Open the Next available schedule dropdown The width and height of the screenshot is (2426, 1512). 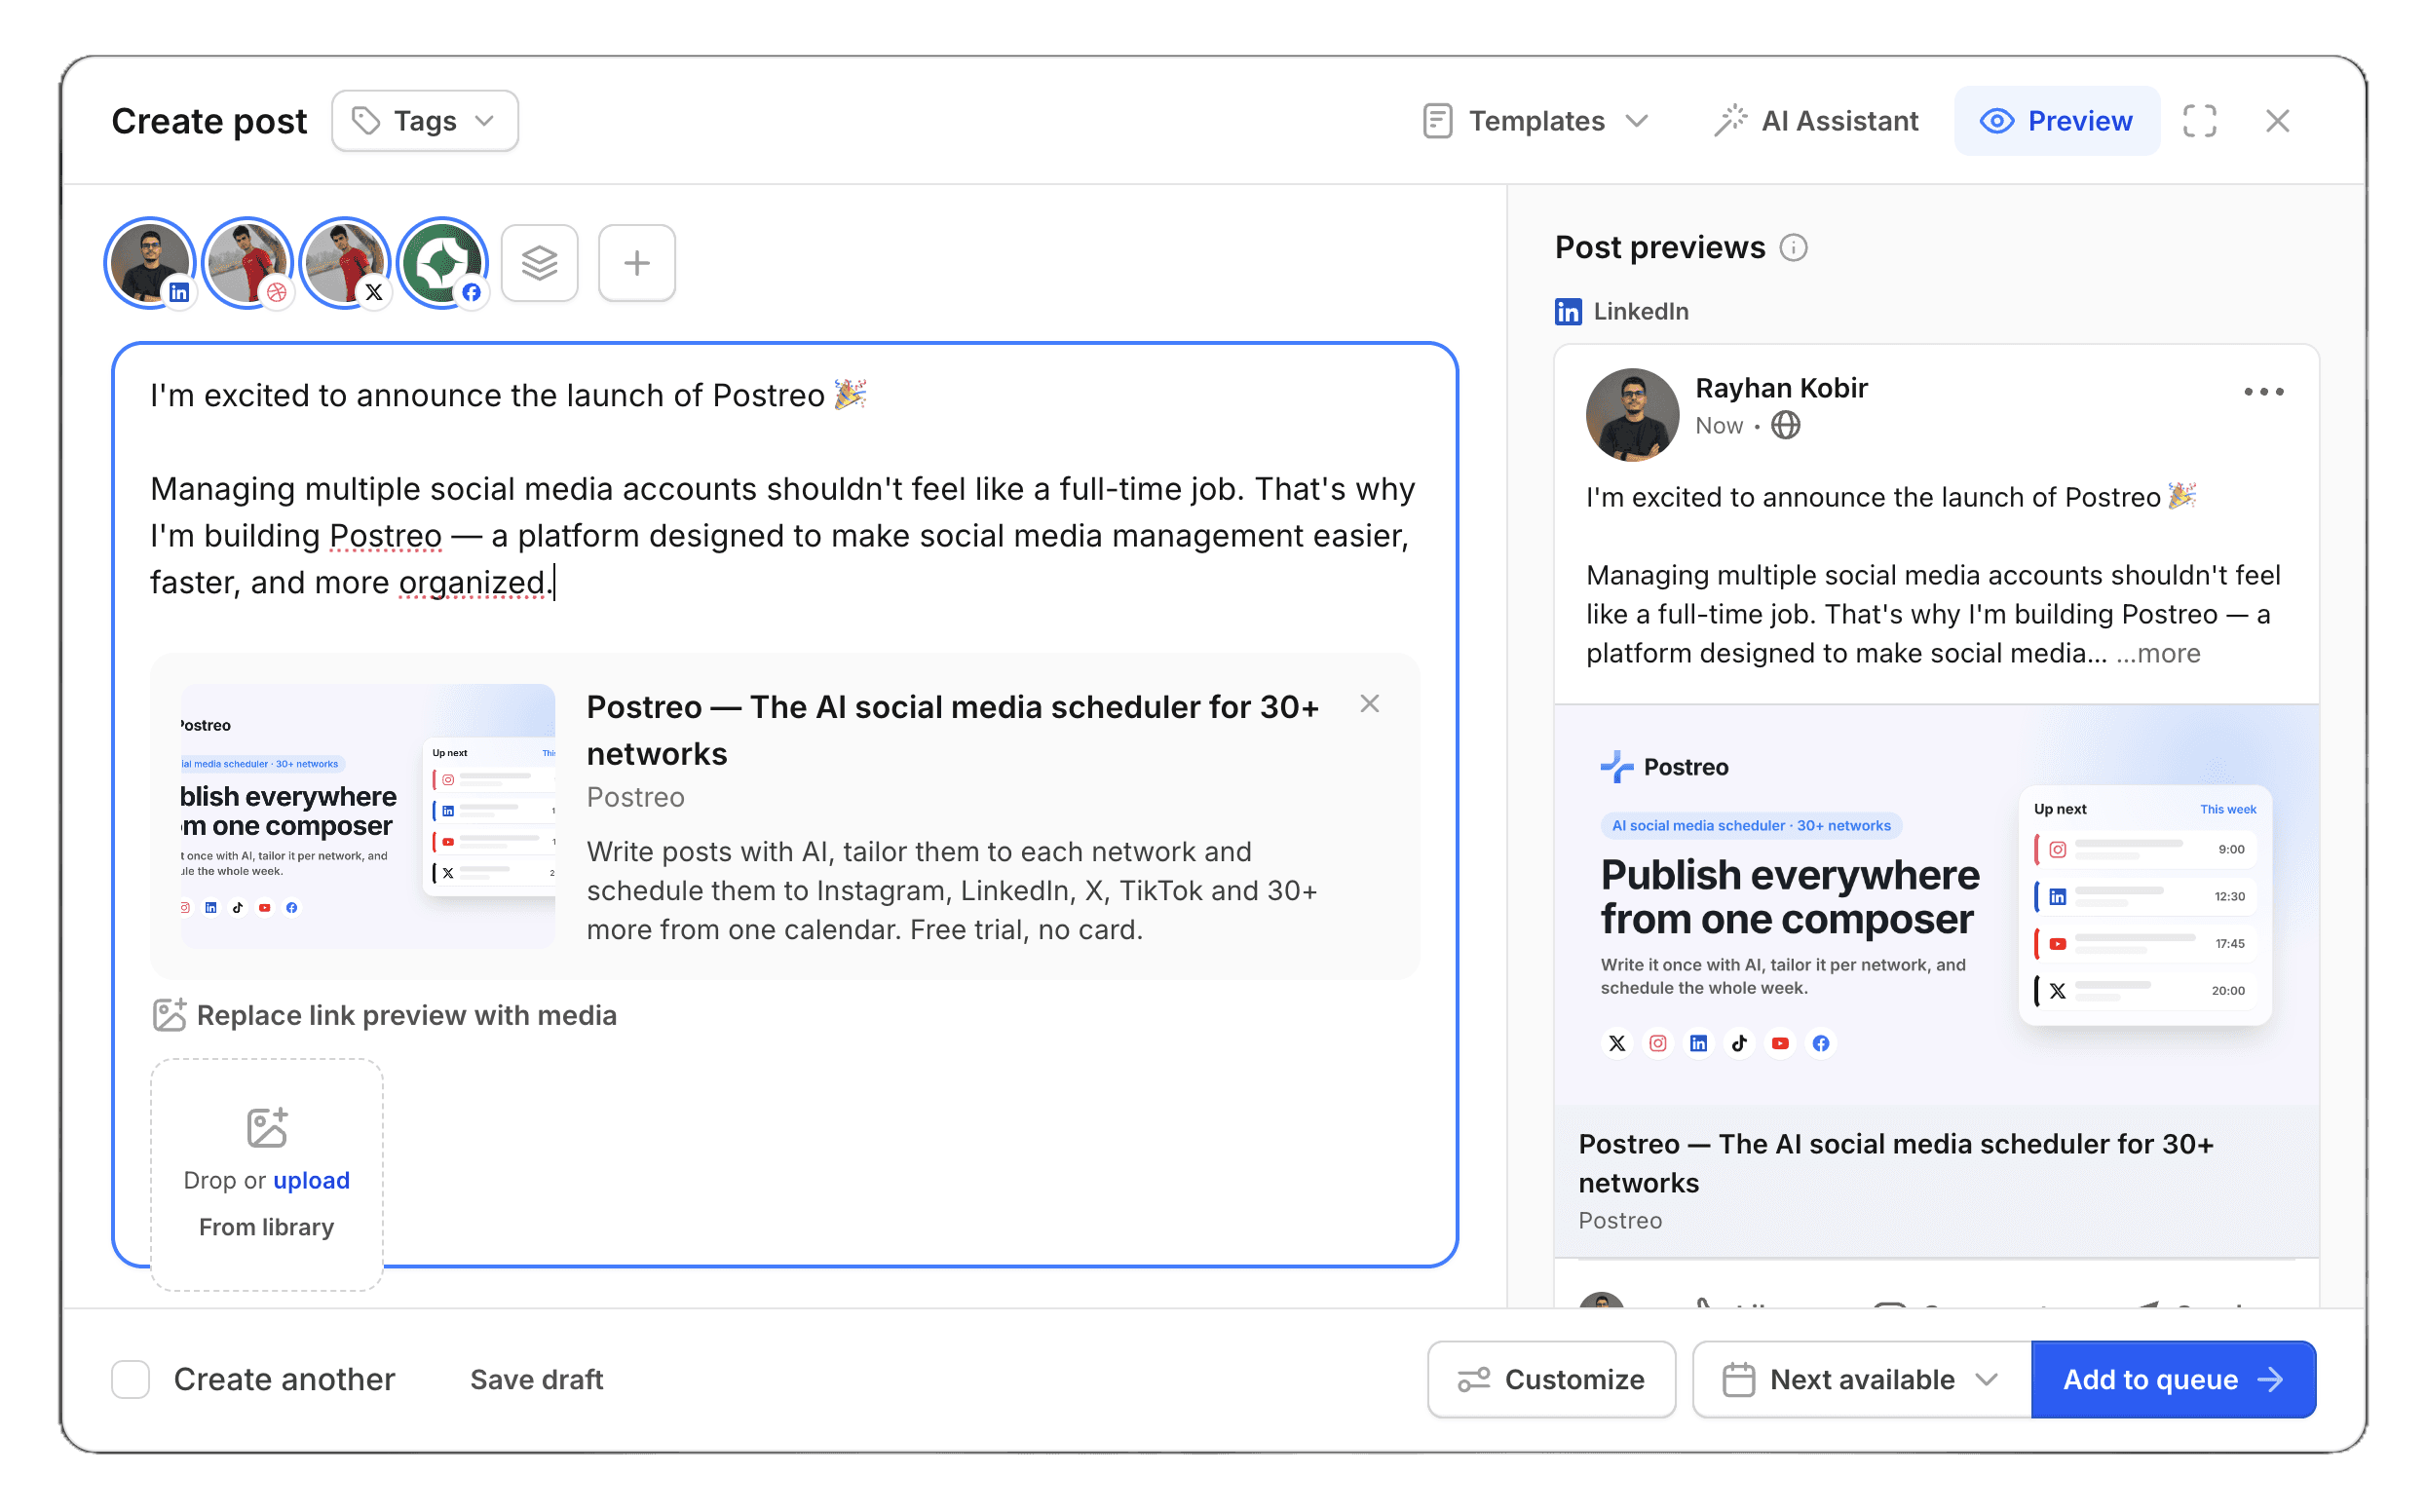point(1861,1379)
